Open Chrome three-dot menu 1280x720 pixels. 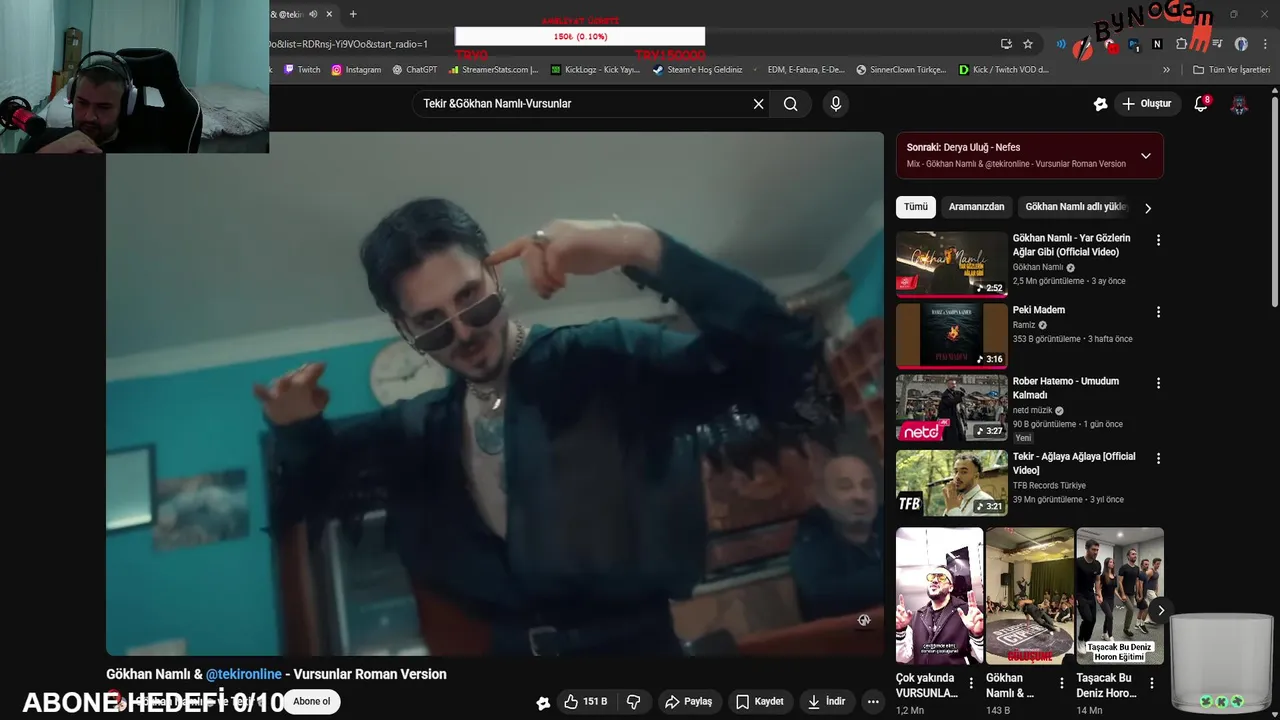[x=1265, y=44]
